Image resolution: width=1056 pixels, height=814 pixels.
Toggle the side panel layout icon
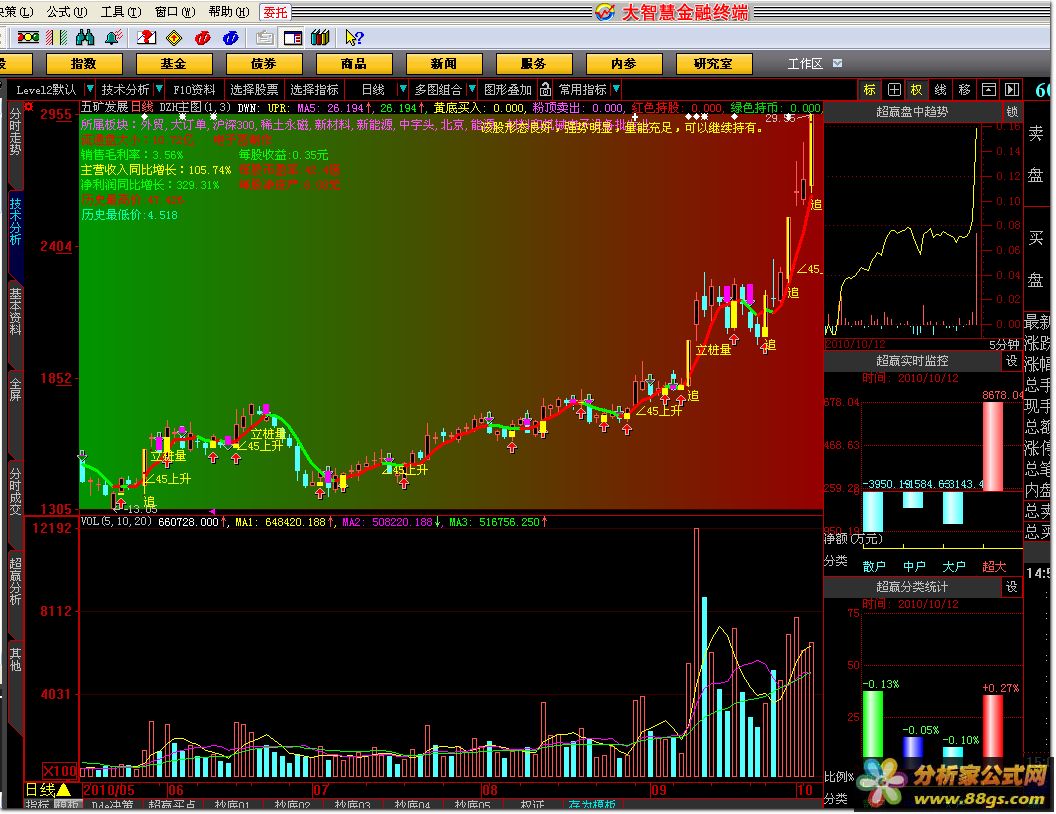pyautogui.click(x=293, y=38)
